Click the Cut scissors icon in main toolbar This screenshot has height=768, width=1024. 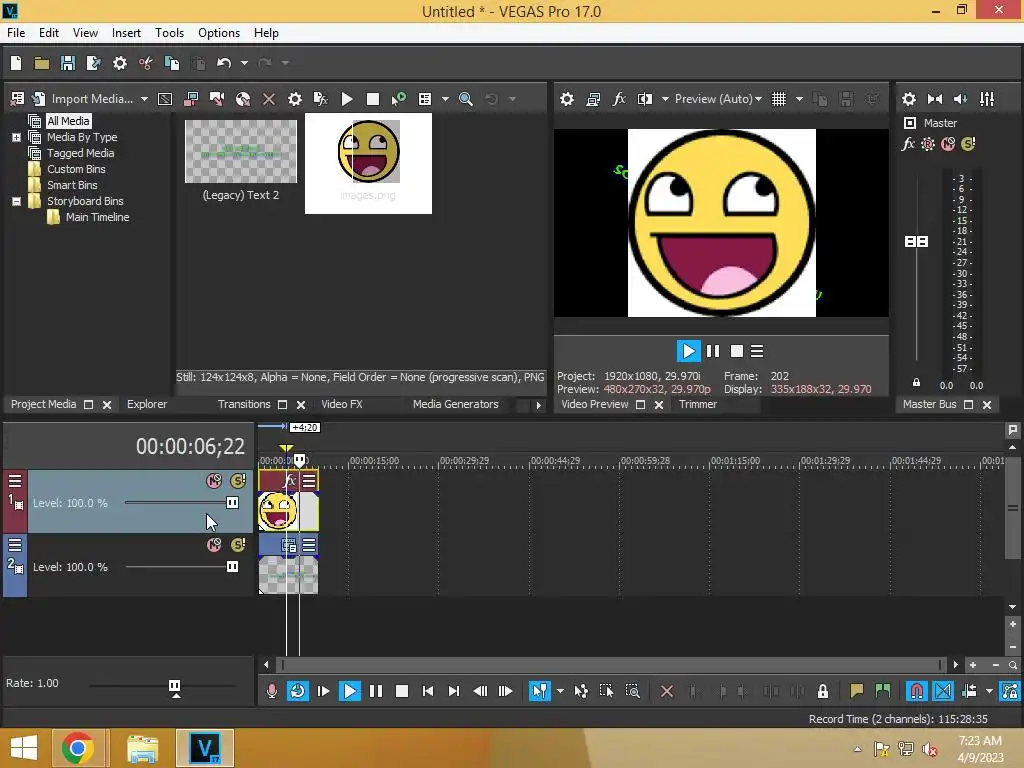(x=146, y=63)
